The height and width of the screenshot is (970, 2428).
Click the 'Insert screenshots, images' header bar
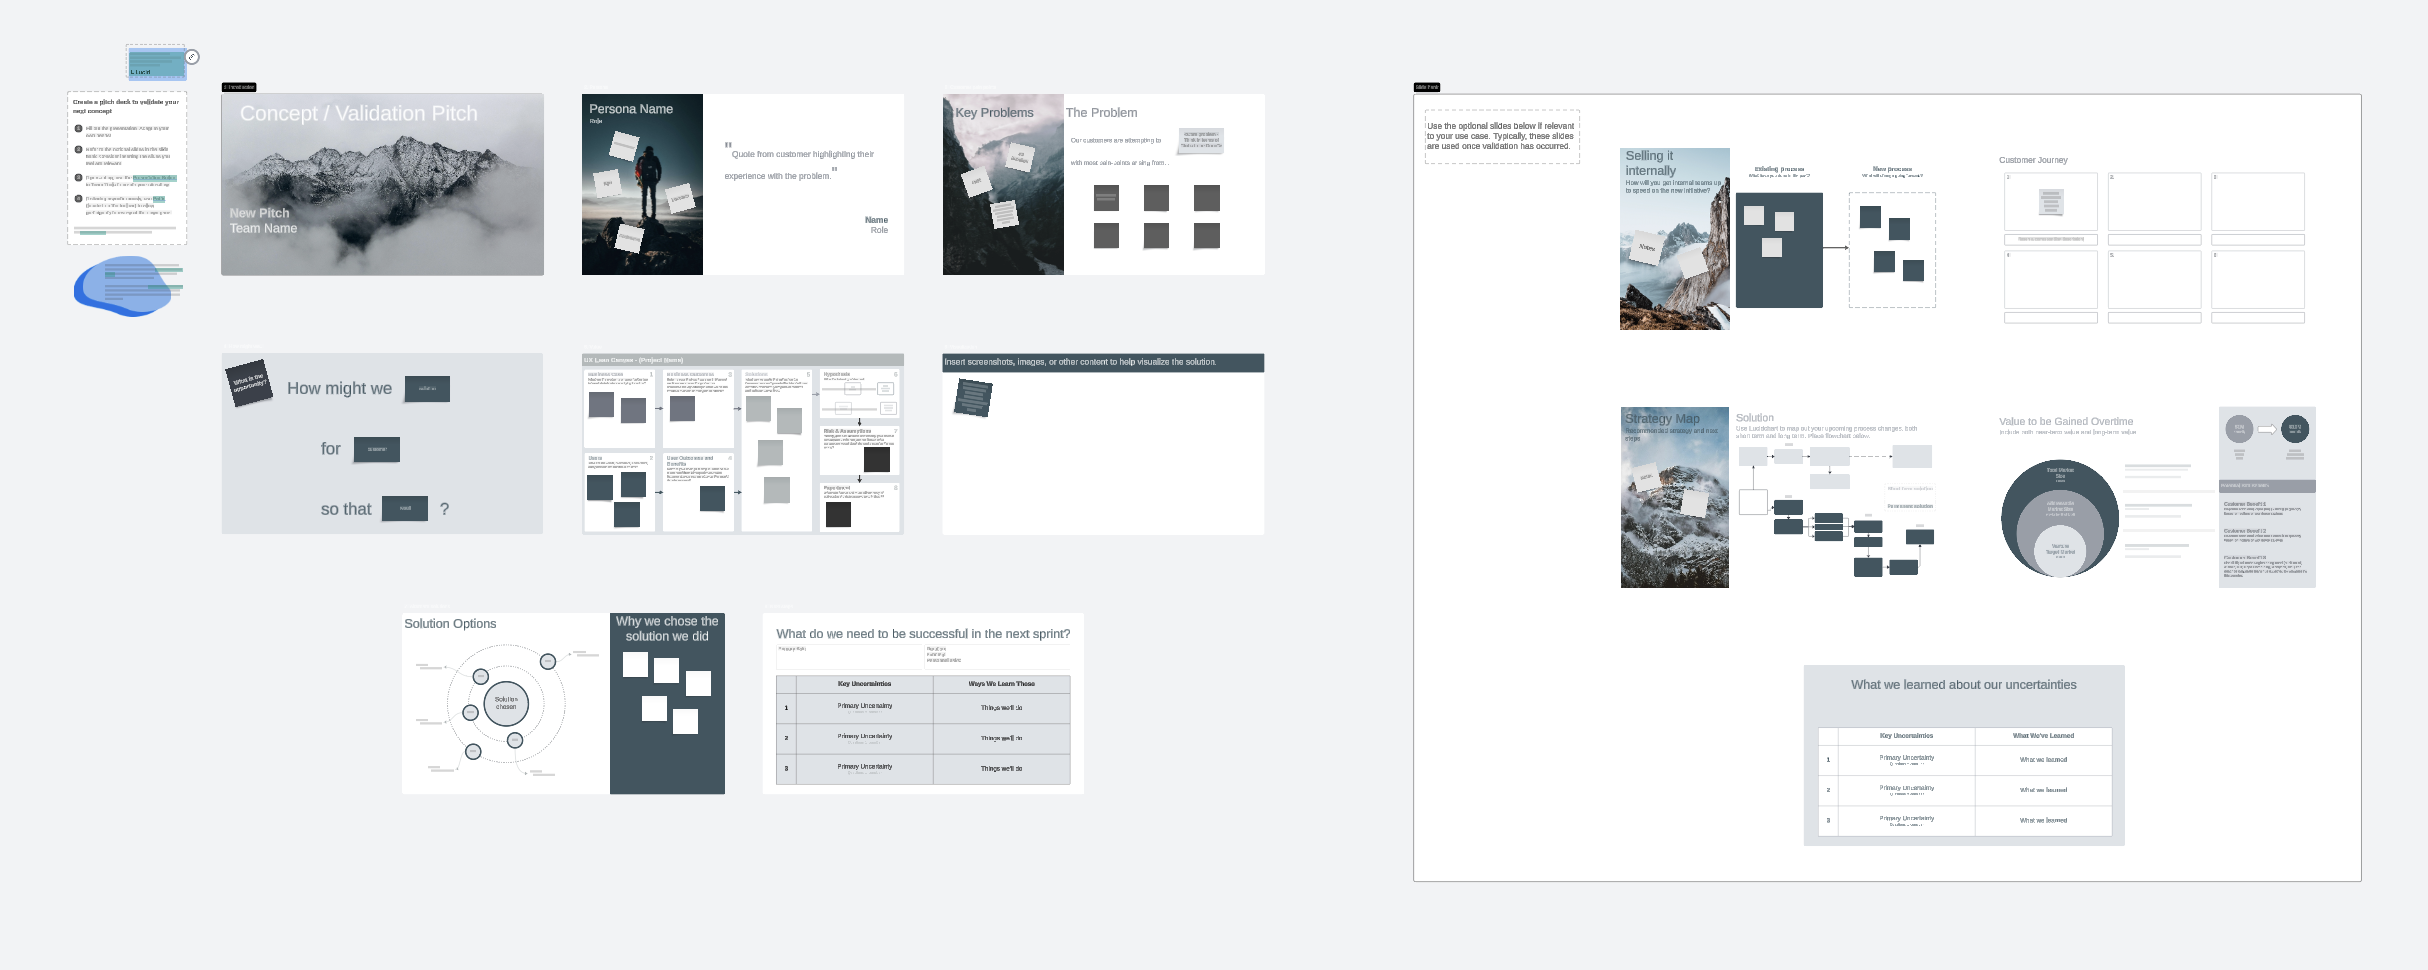[x=1102, y=362]
